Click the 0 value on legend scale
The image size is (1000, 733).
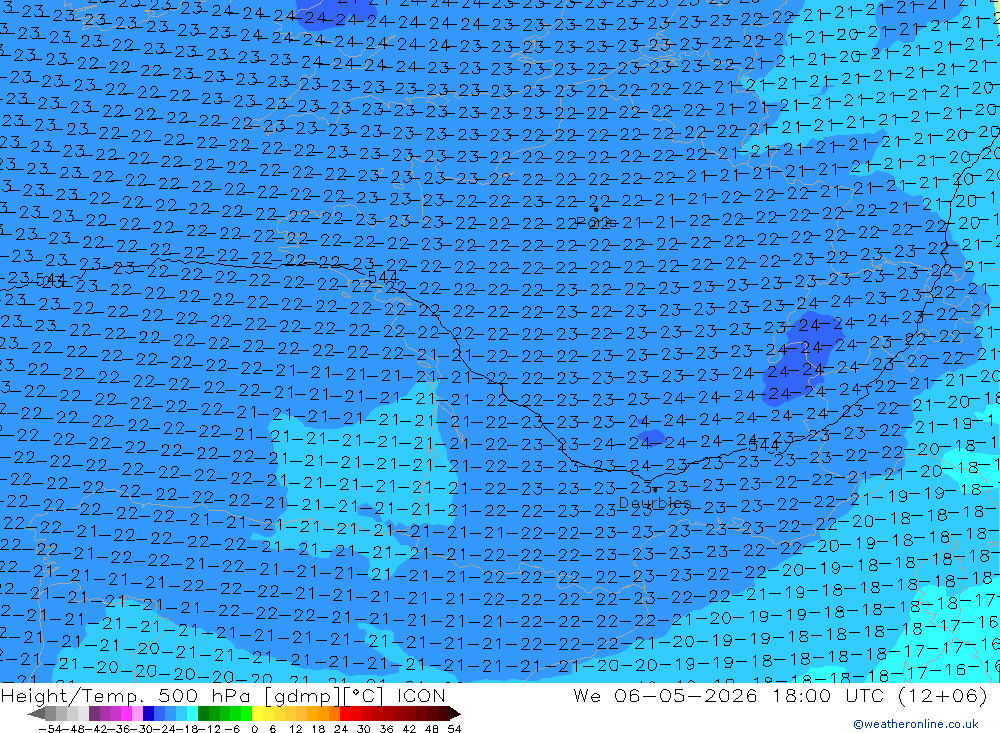[254, 729]
